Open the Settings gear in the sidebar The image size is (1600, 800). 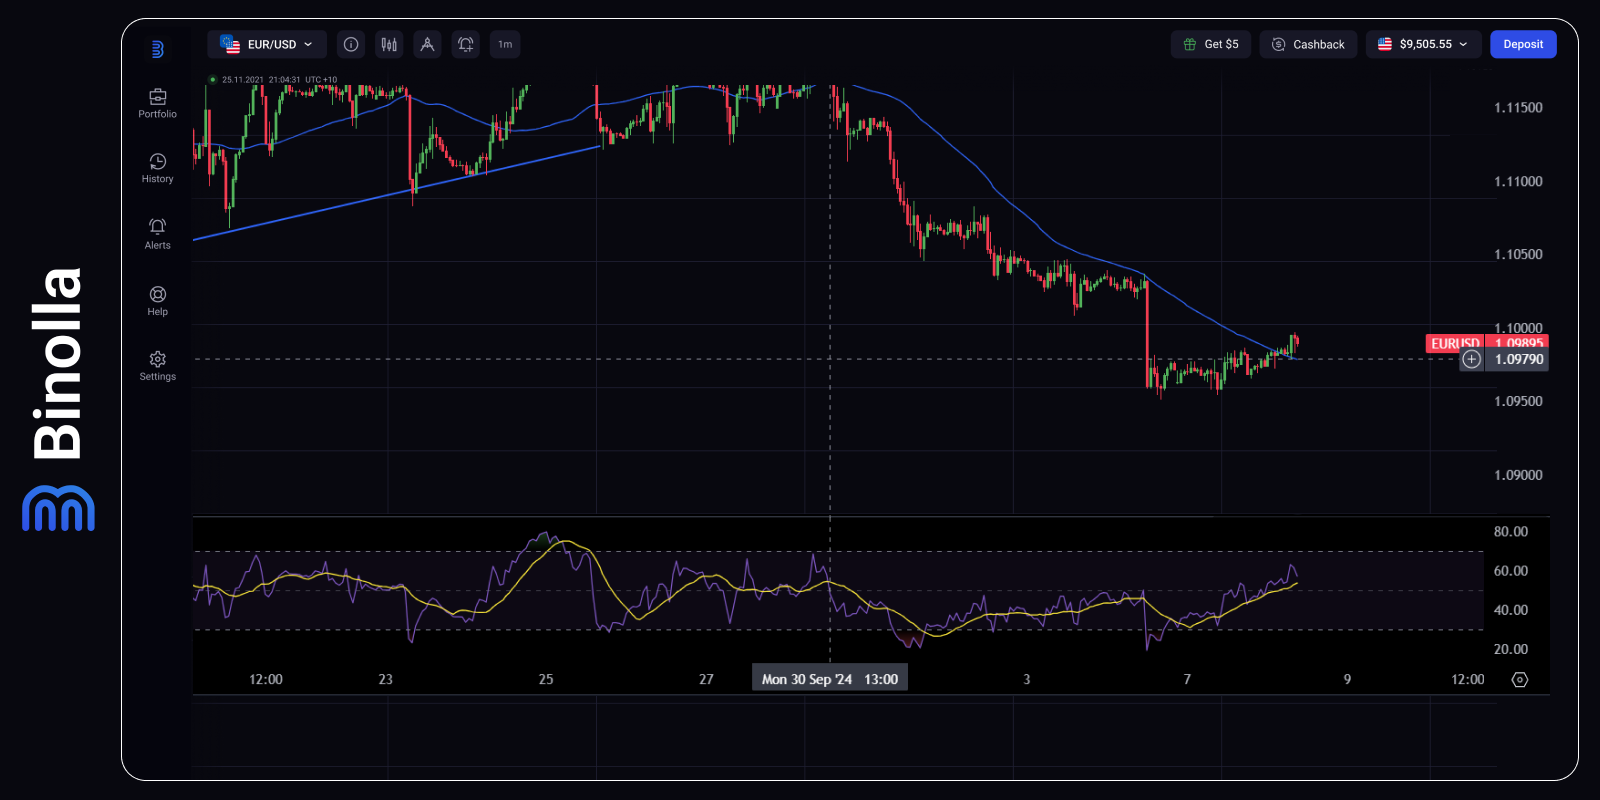click(x=157, y=366)
